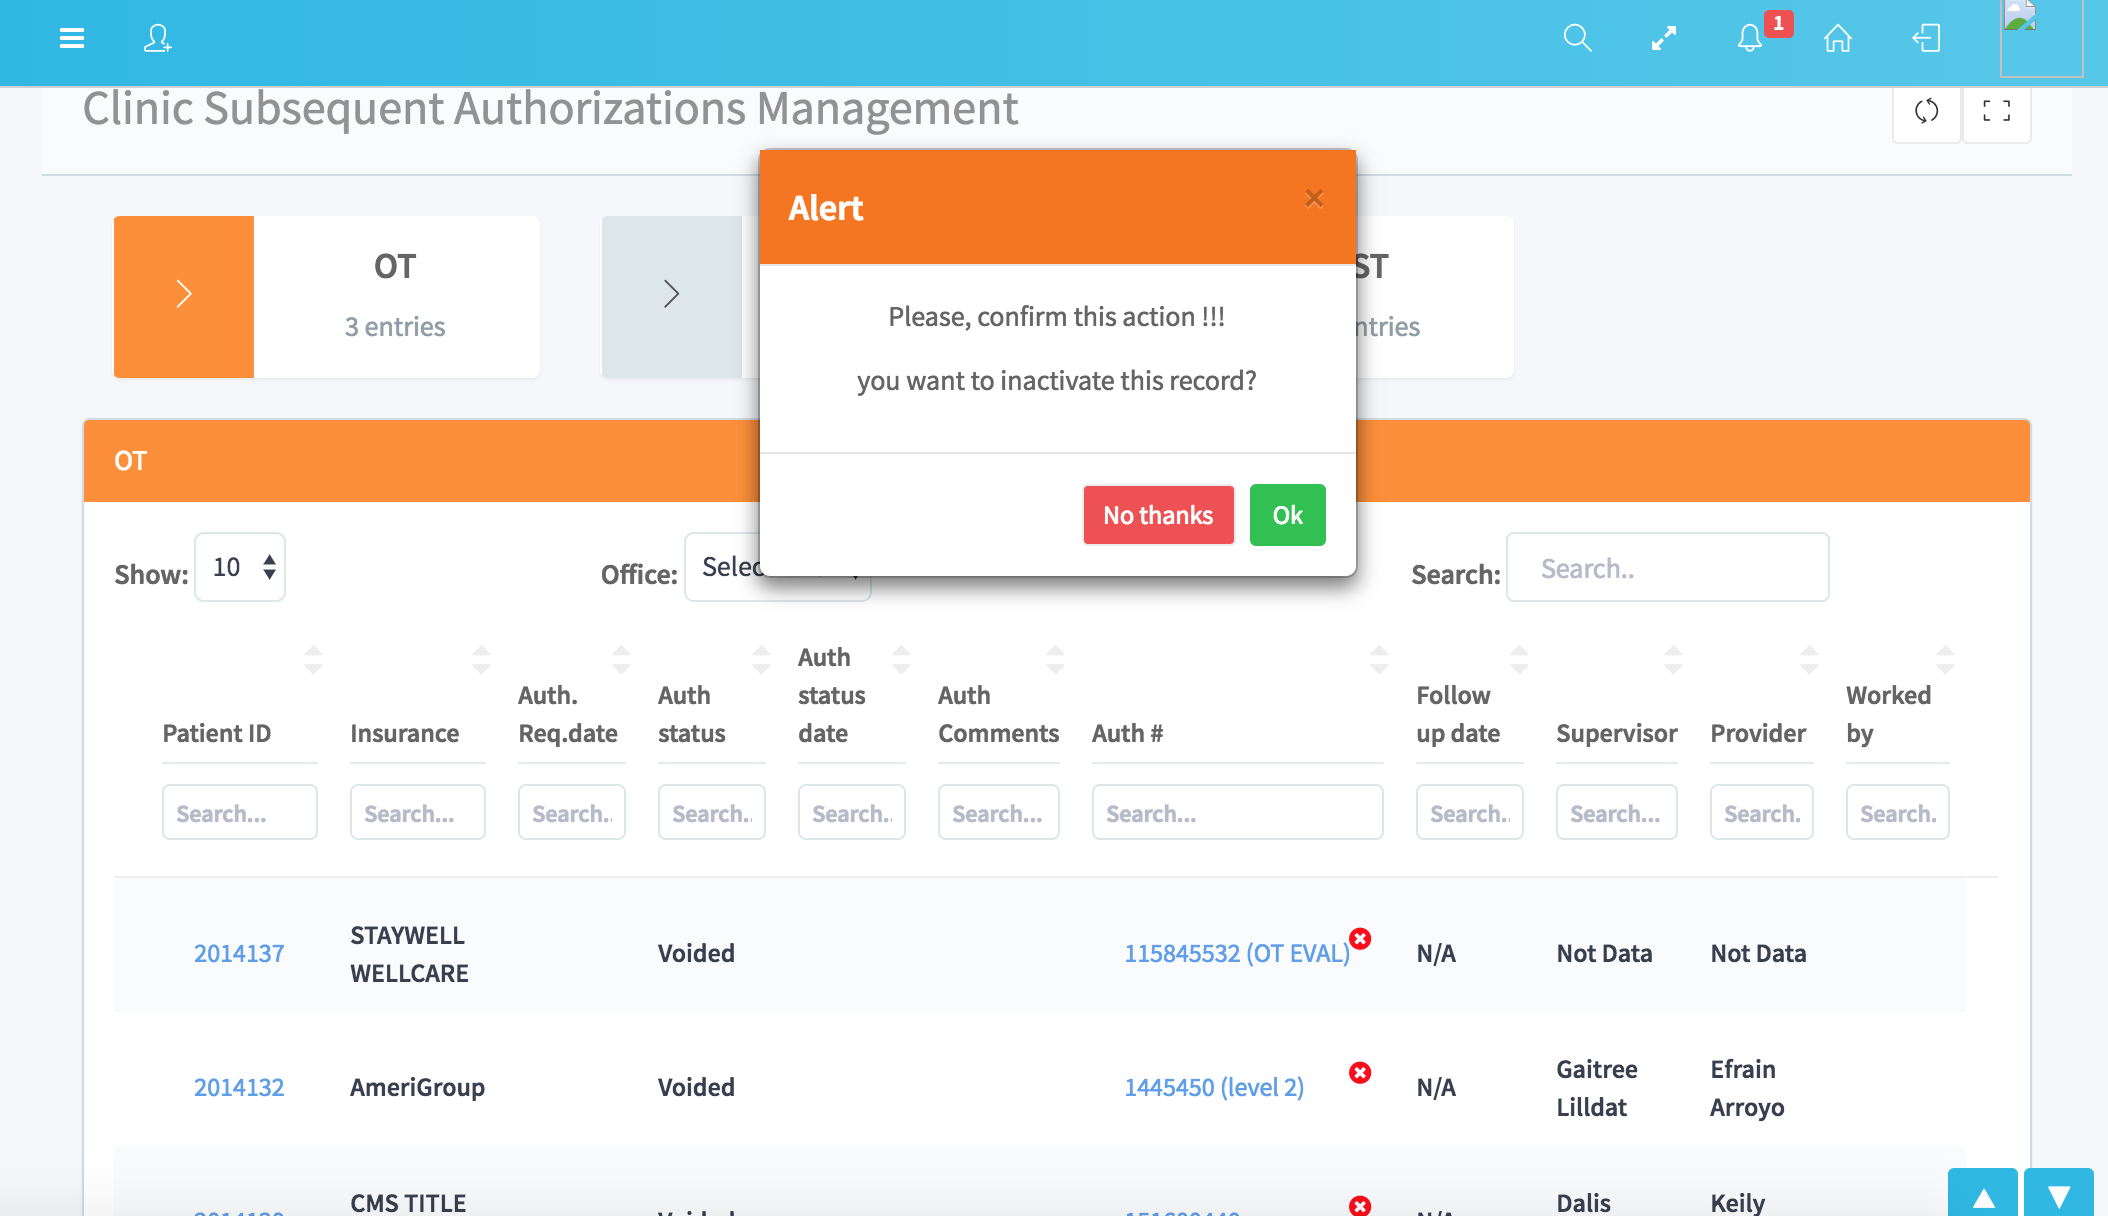The image size is (2108, 1216).
Task: Focus Auth status date filter box
Action: point(852,812)
